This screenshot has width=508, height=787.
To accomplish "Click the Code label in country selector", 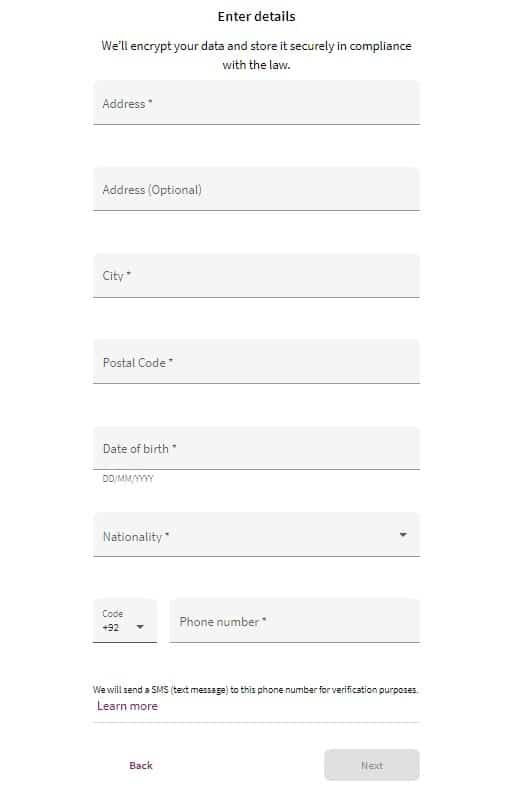I will pos(112,613).
